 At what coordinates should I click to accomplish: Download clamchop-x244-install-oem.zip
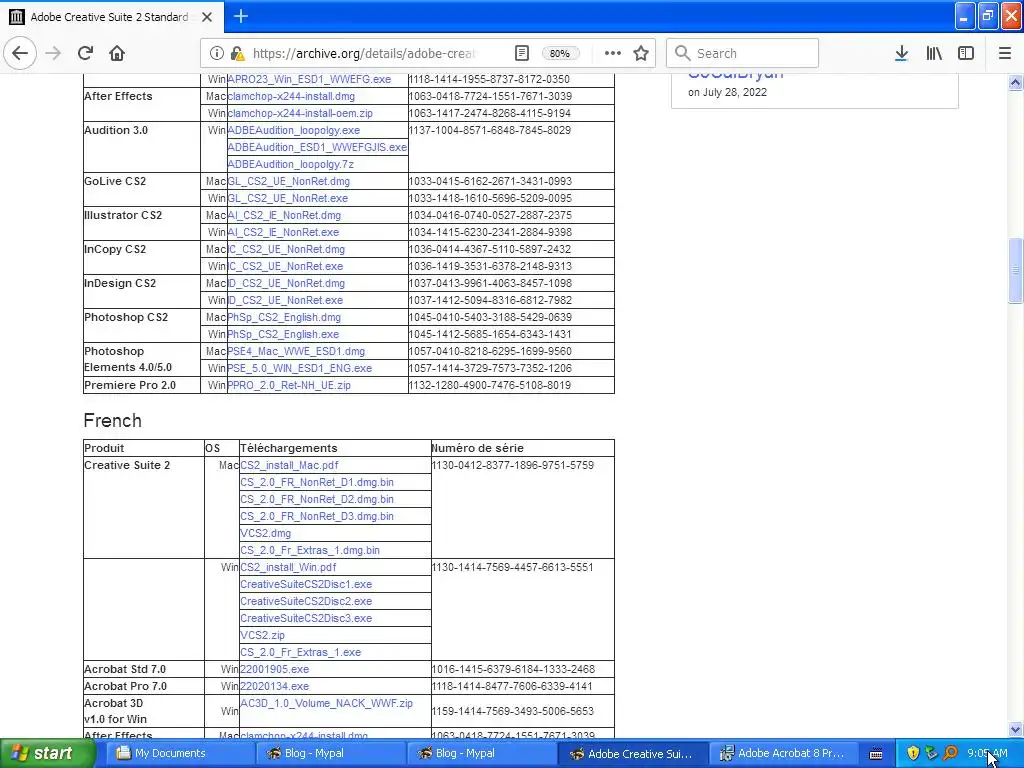300,113
